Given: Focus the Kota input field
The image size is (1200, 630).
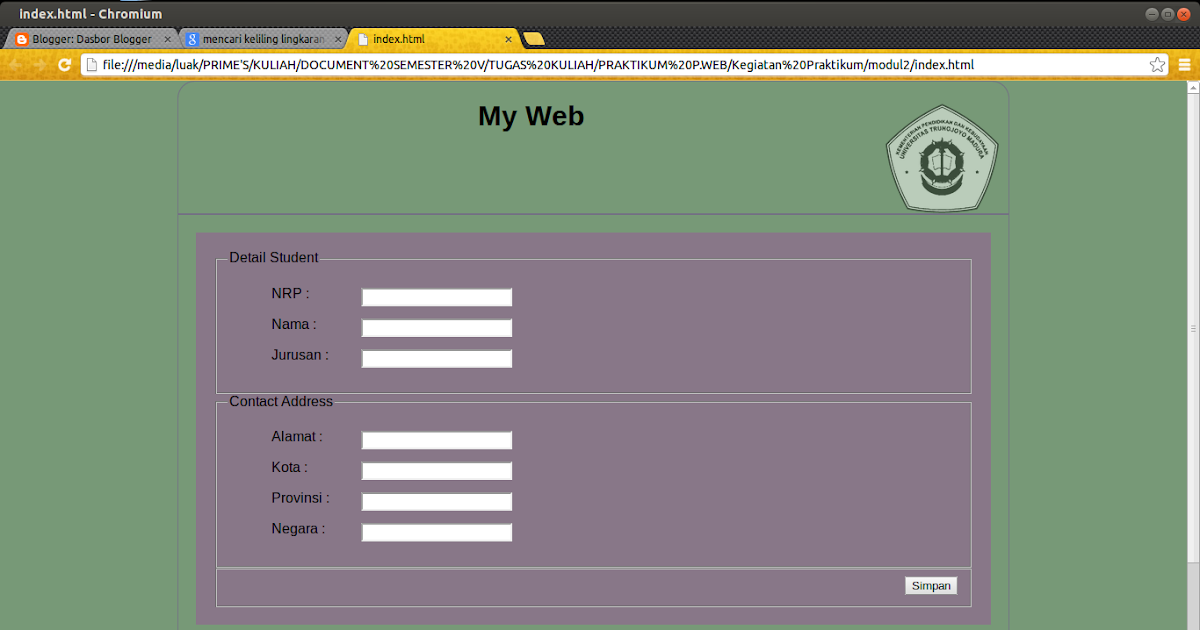Looking at the screenshot, I should click(x=437, y=471).
